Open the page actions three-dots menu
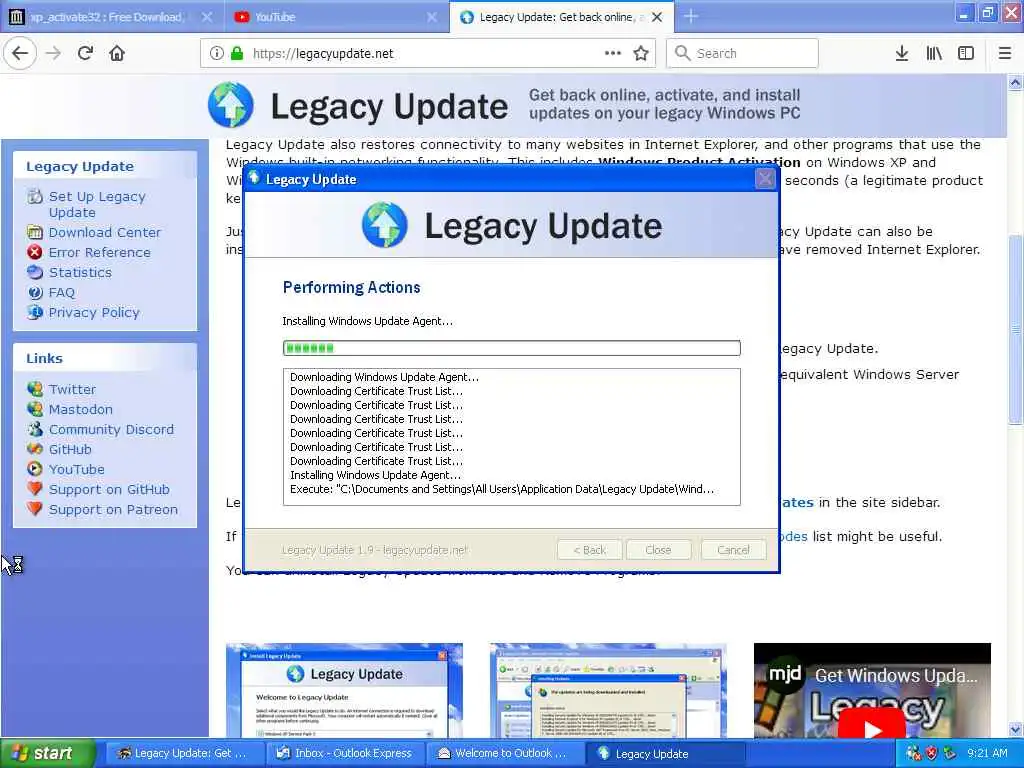 pyautogui.click(x=613, y=54)
